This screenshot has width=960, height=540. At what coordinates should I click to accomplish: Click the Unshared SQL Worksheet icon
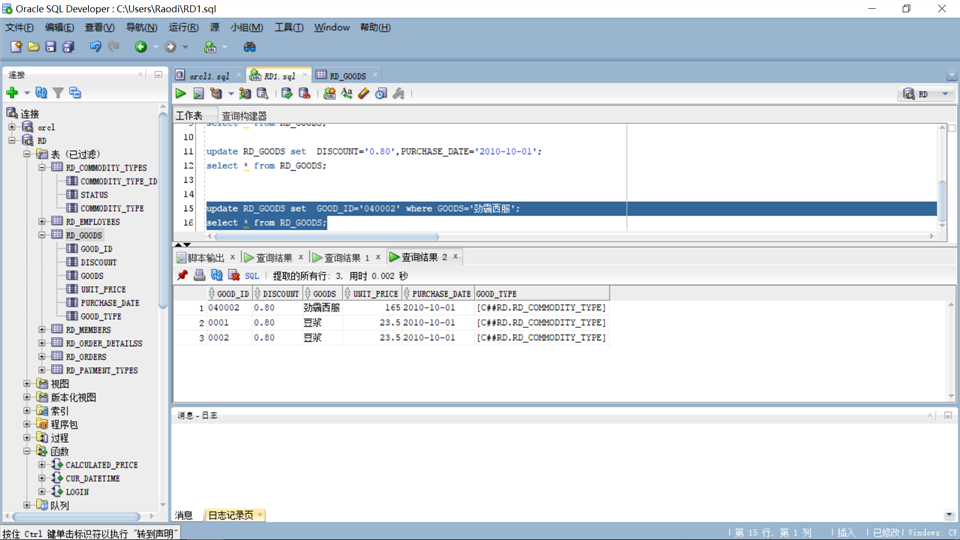pos(329,94)
